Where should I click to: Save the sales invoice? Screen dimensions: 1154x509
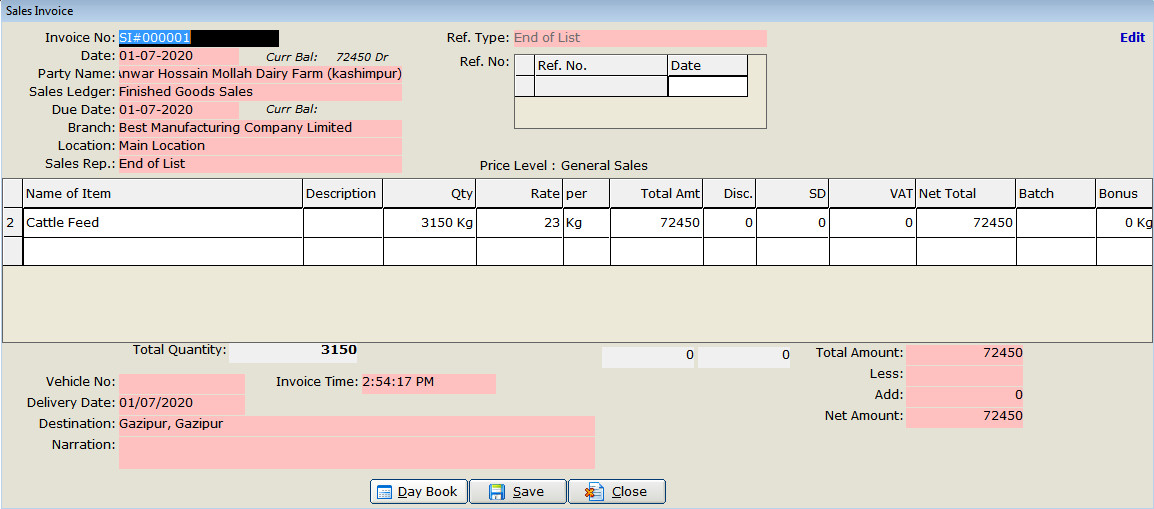tap(517, 491)
